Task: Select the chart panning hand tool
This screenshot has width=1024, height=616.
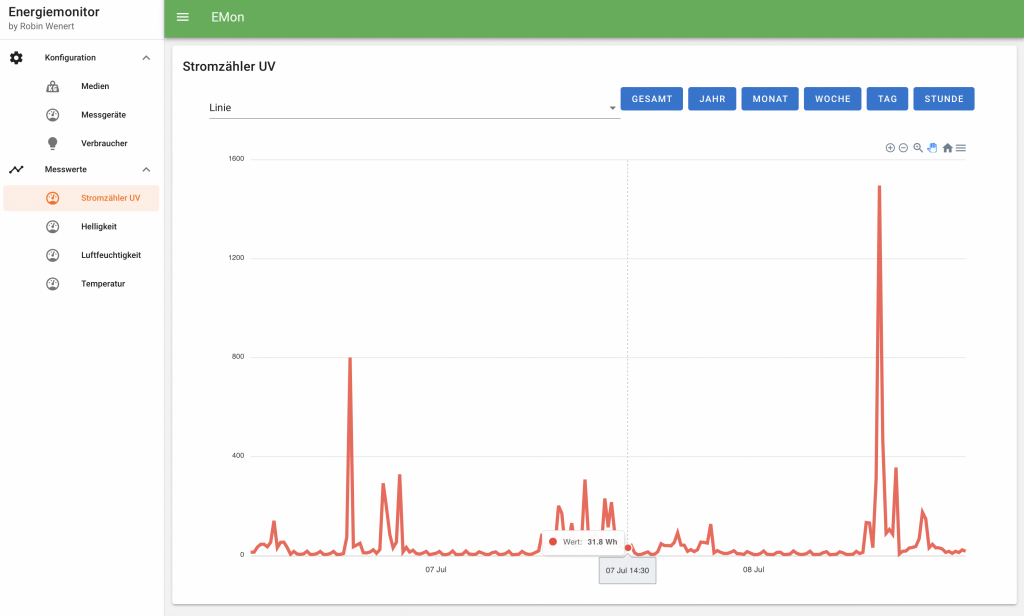Action: click(932, 148)
